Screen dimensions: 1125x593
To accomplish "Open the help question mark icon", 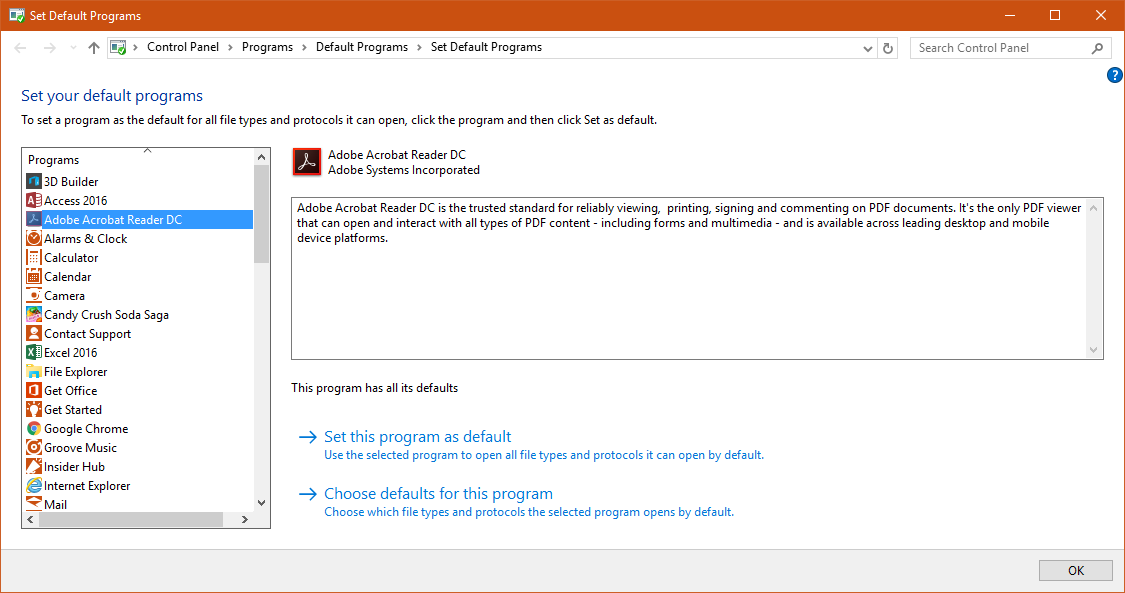I will coord(1115,75).
